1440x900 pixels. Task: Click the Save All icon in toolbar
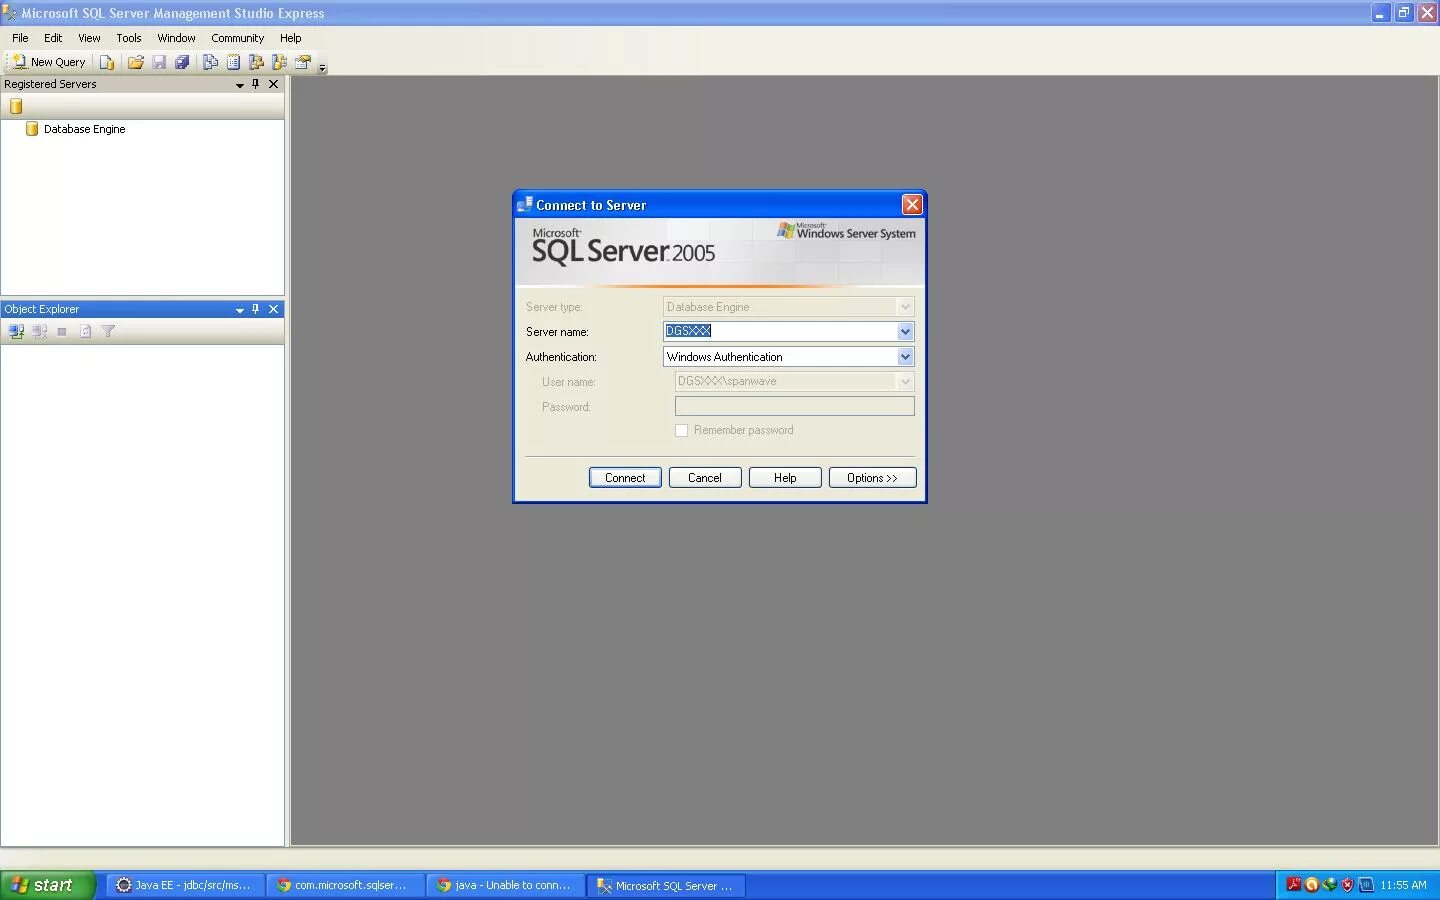(x=182, y=62)
